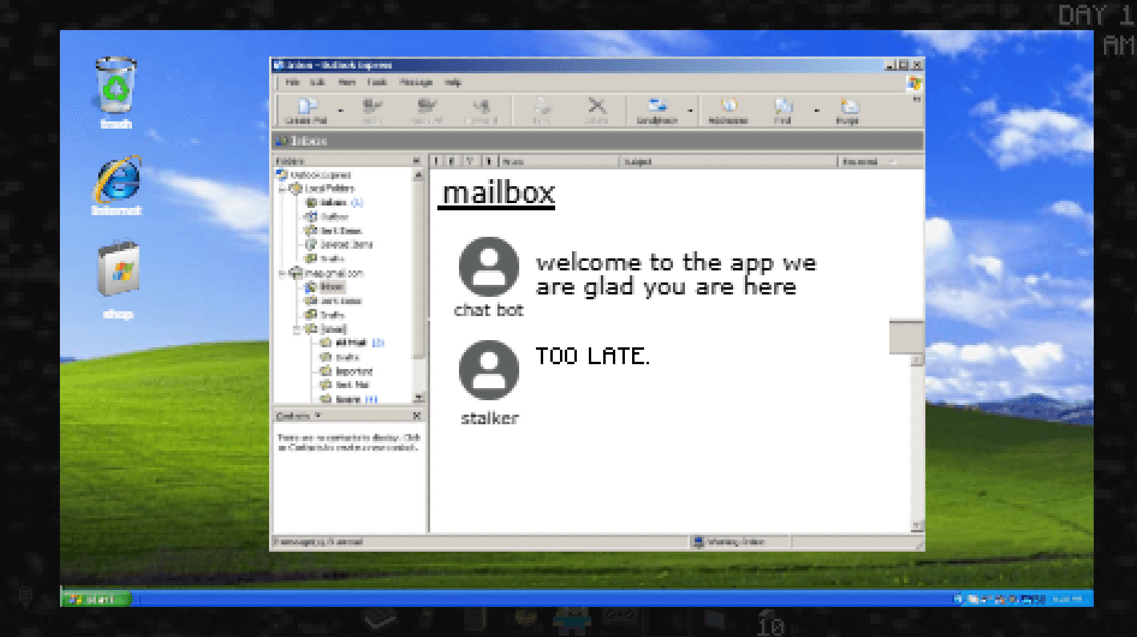Close the Contacts pane
The image size is (1137, 637).
(417, 416)
